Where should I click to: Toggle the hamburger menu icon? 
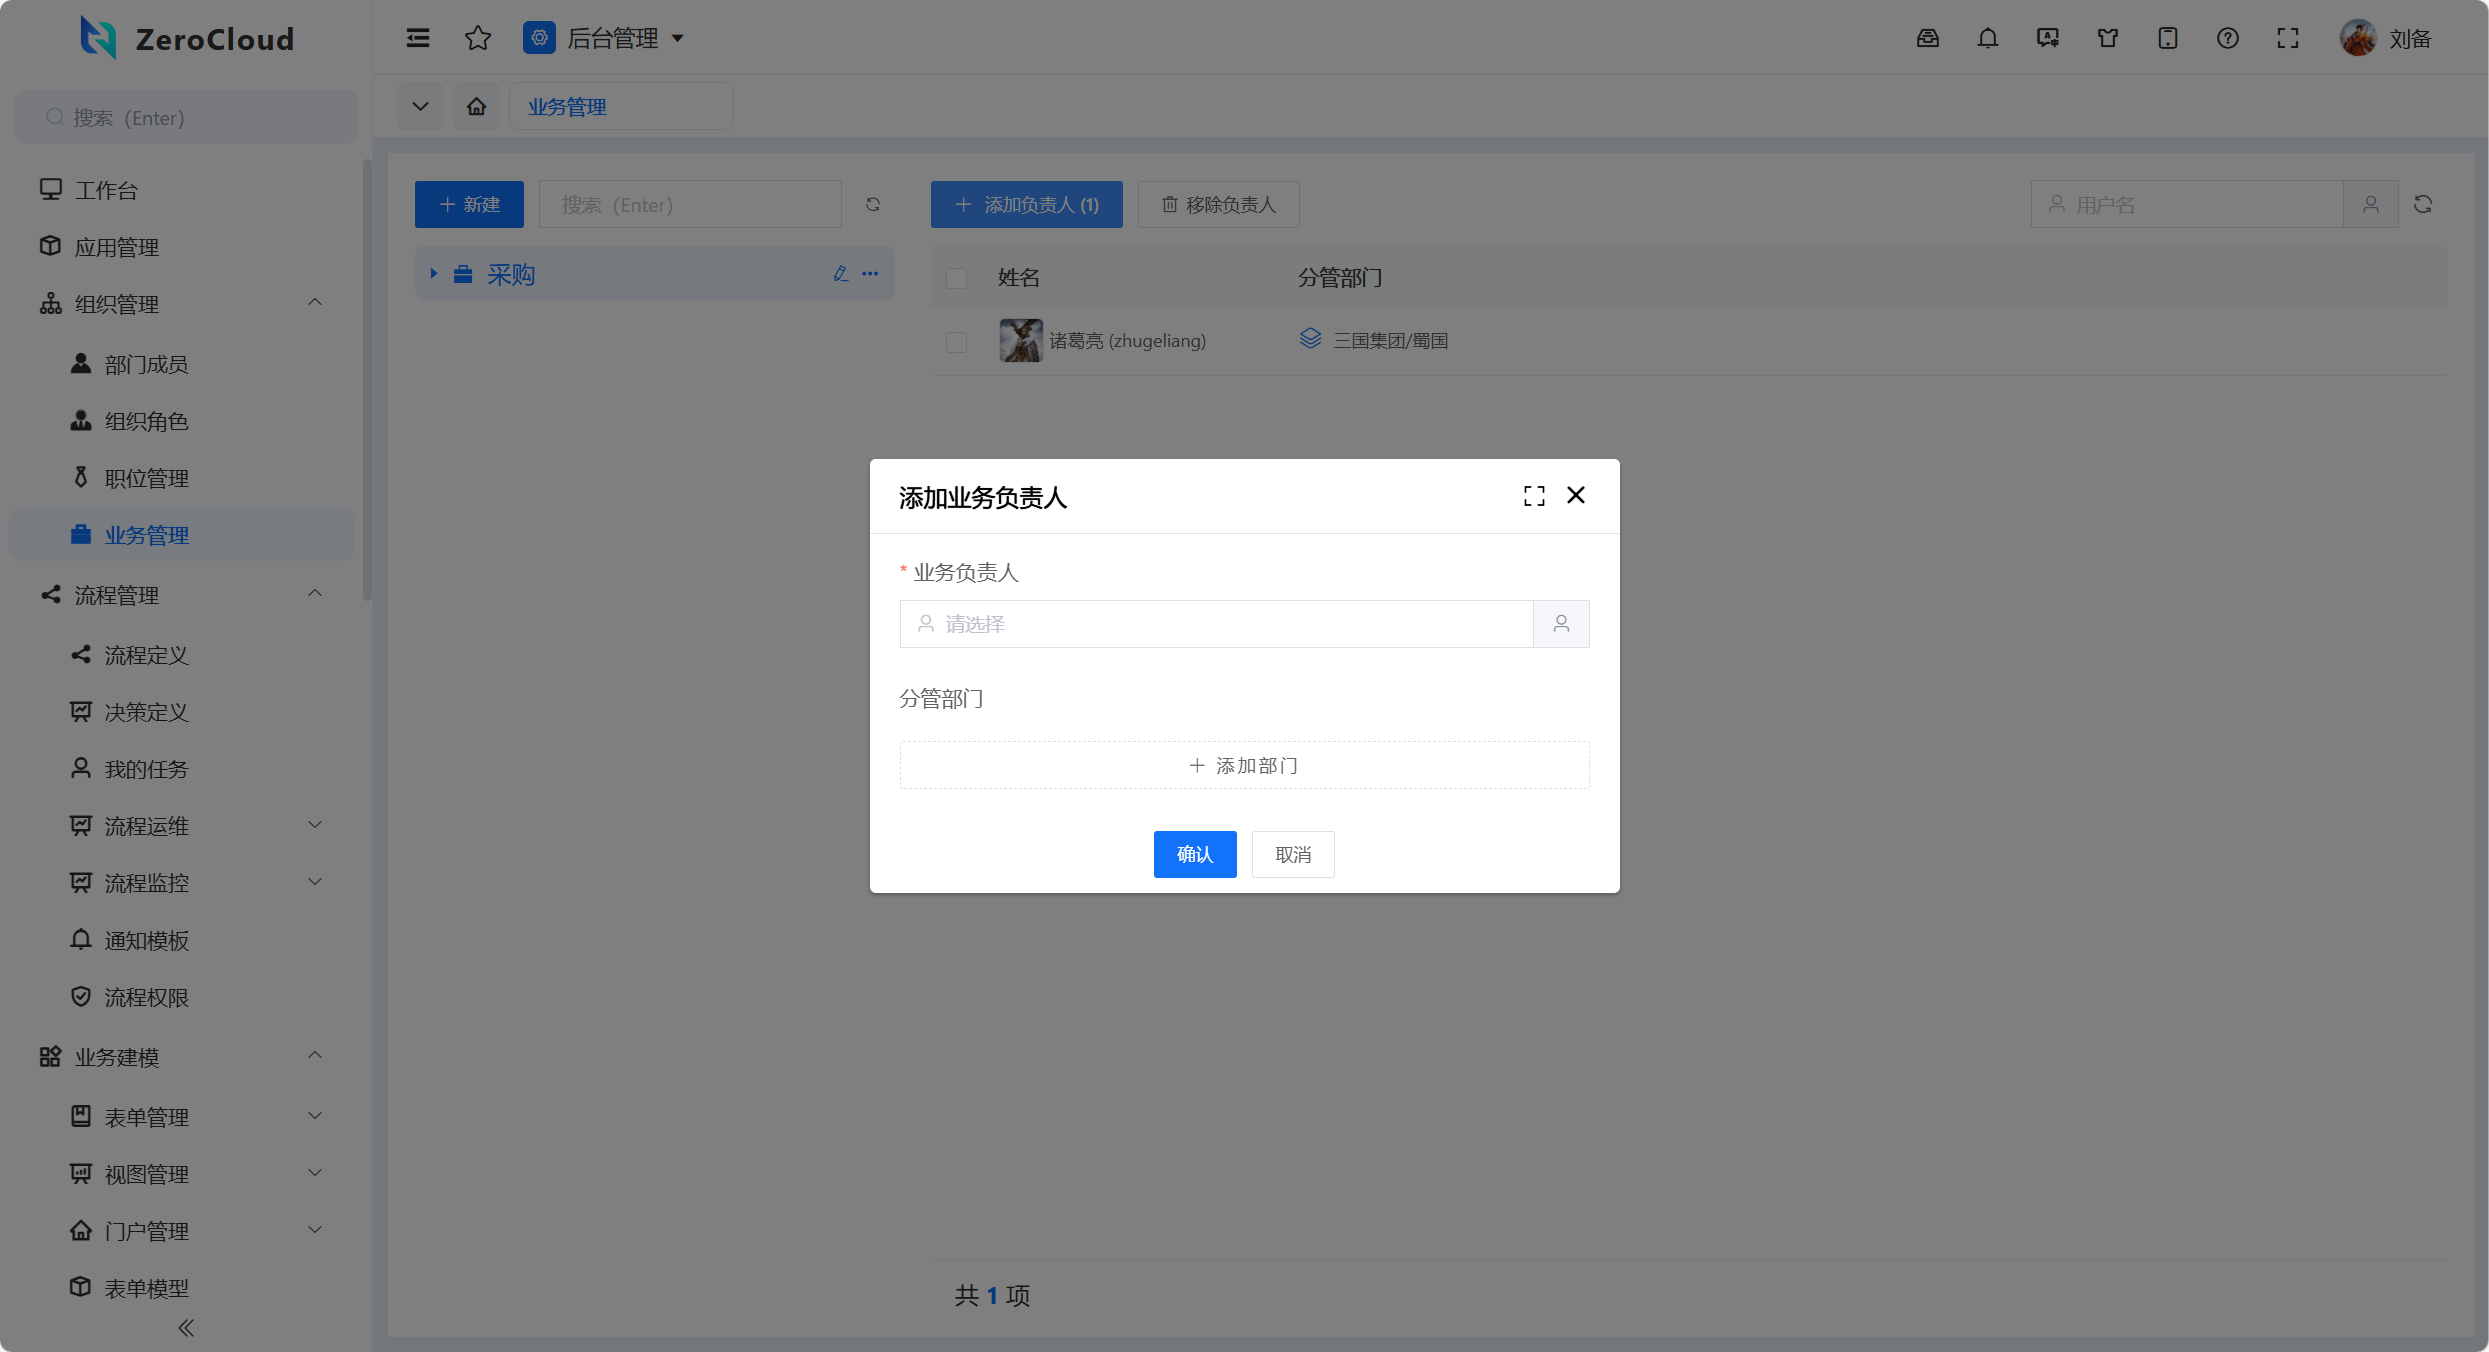point(418,38)
